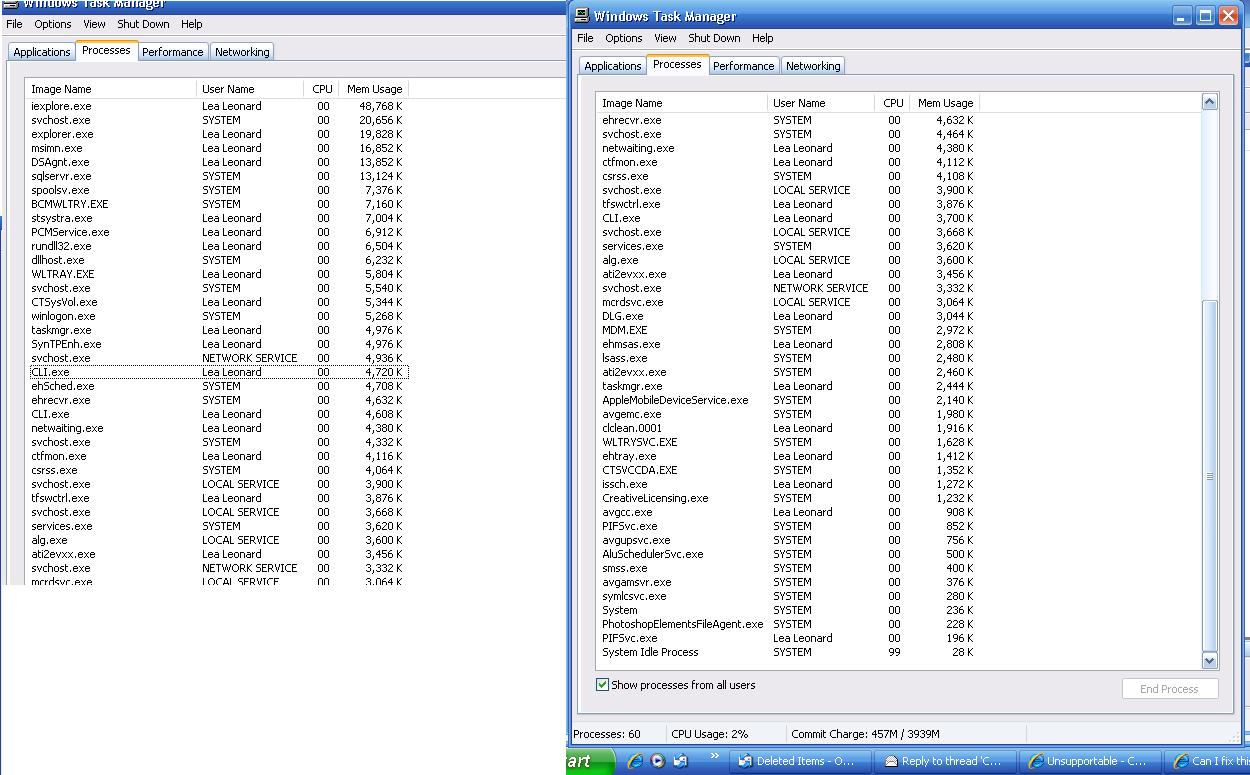Expand the quick launch overflow chevron
Viewport: 1250px width, 775px height.
[714, 756]
